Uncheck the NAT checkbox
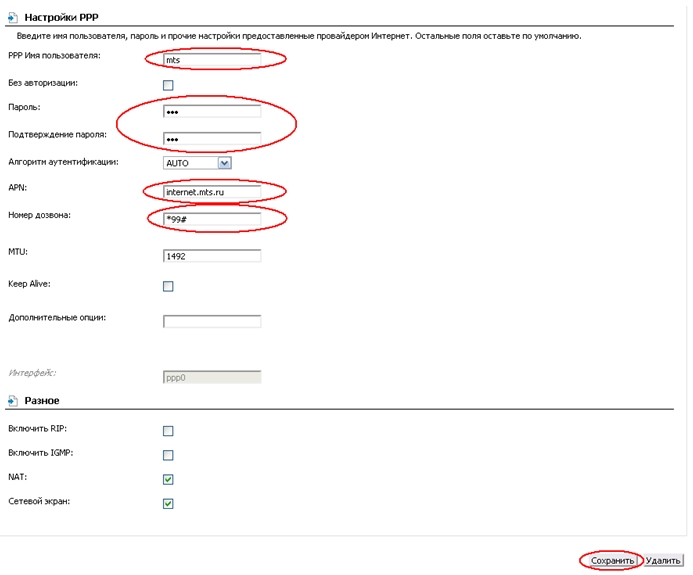The width and height of the screenshot is (693, 575). tap(168, 479)
